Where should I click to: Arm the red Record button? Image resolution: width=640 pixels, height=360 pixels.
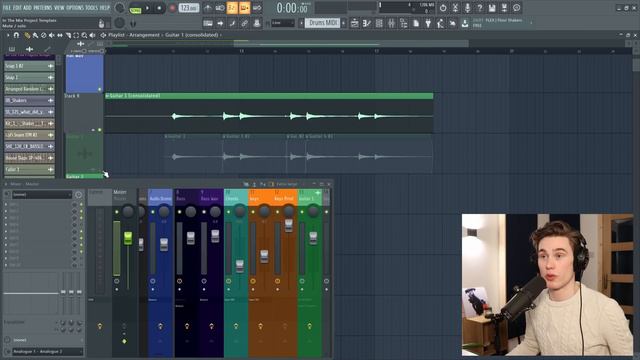172,8
